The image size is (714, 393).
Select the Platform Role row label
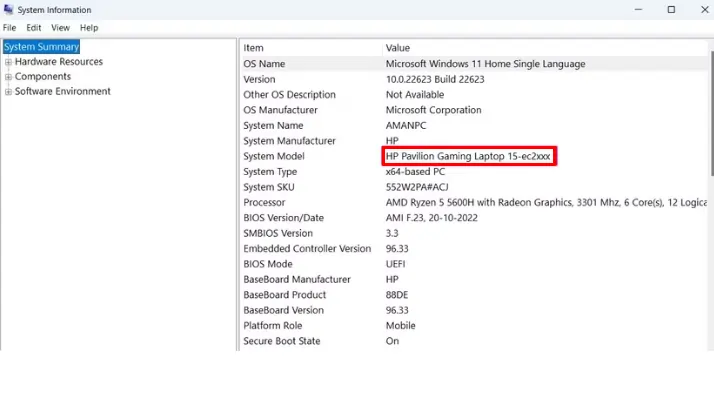[273, 326]
